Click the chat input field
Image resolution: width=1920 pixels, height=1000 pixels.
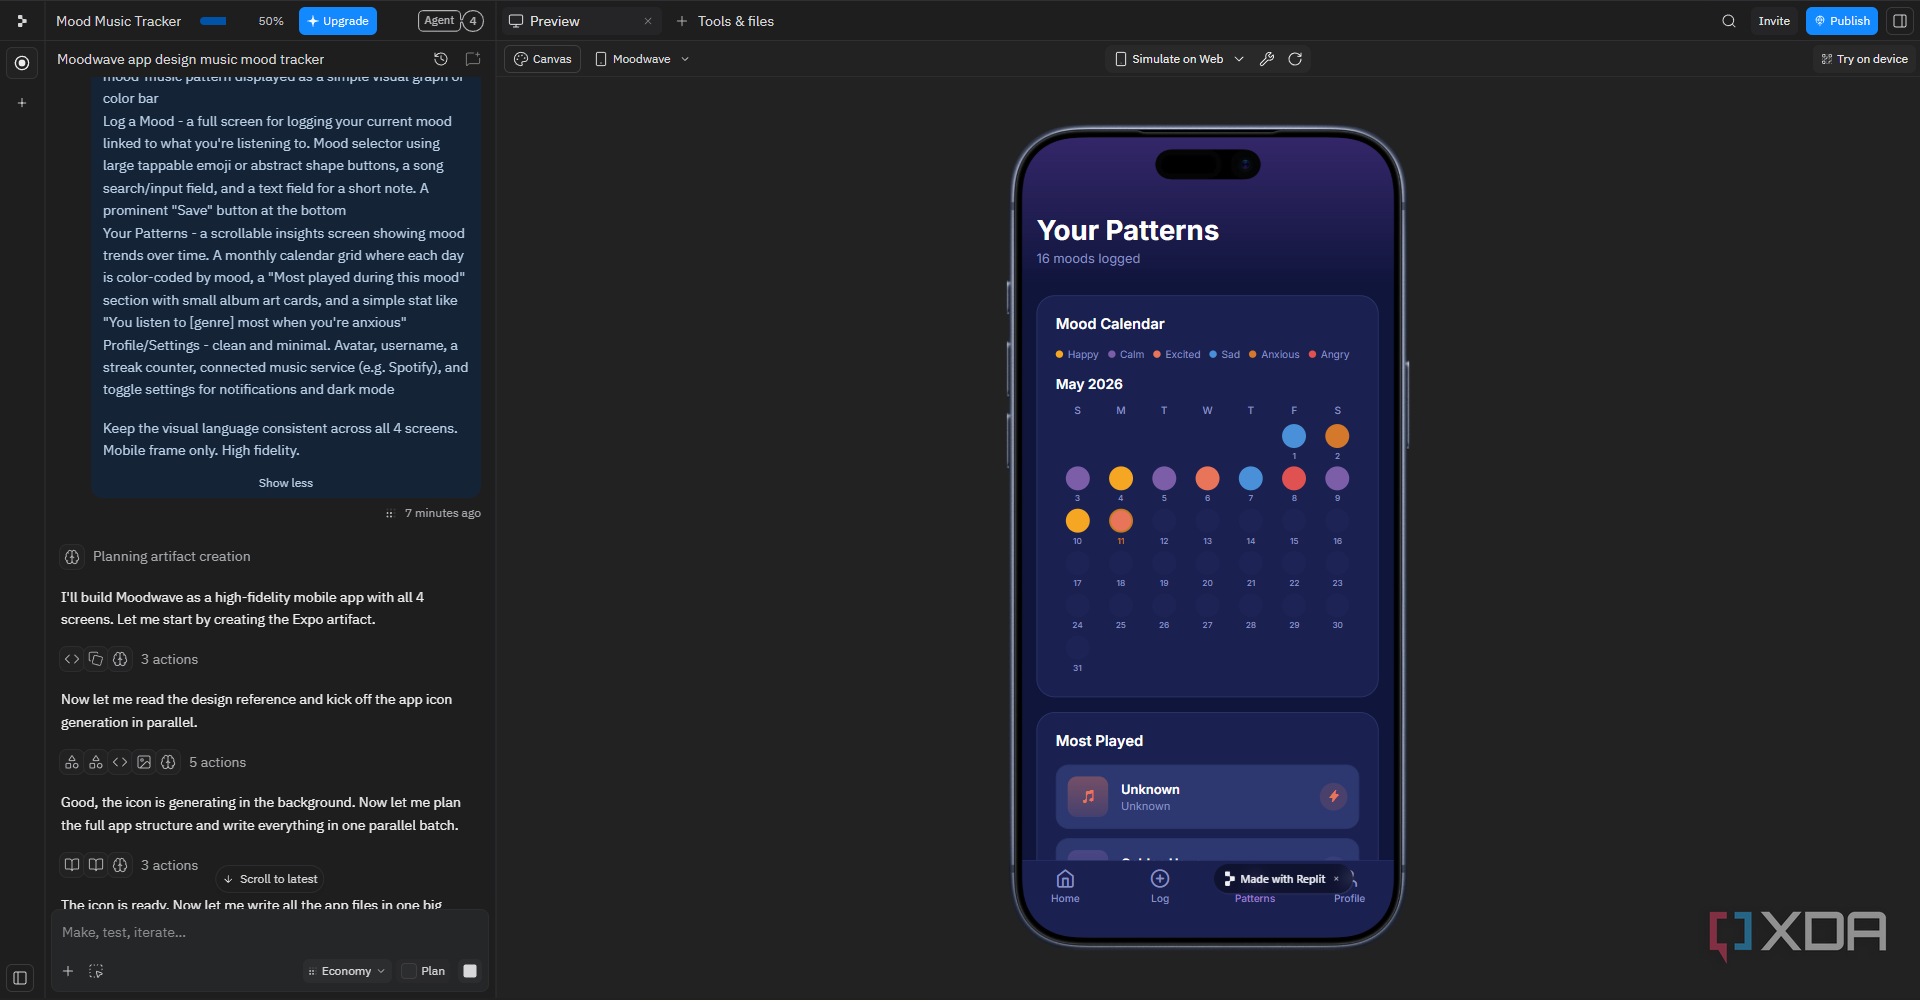click(270, 932)
